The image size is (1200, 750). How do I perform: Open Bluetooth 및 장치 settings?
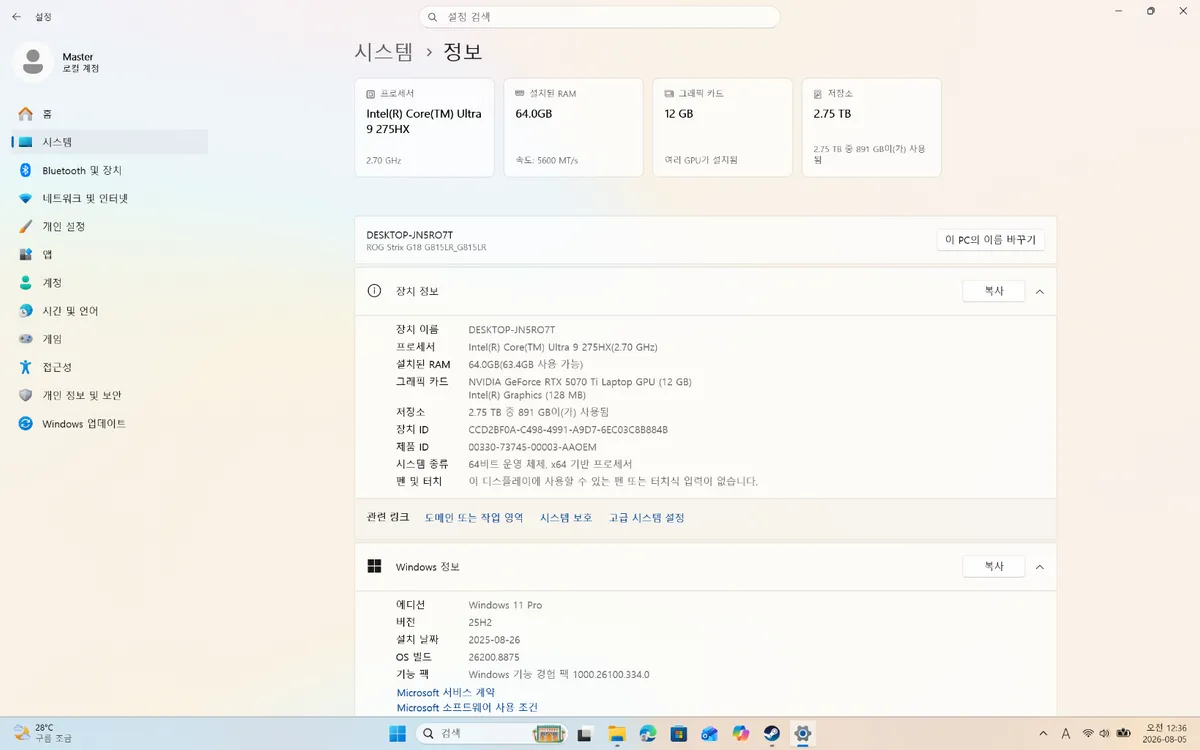point(110,170)
